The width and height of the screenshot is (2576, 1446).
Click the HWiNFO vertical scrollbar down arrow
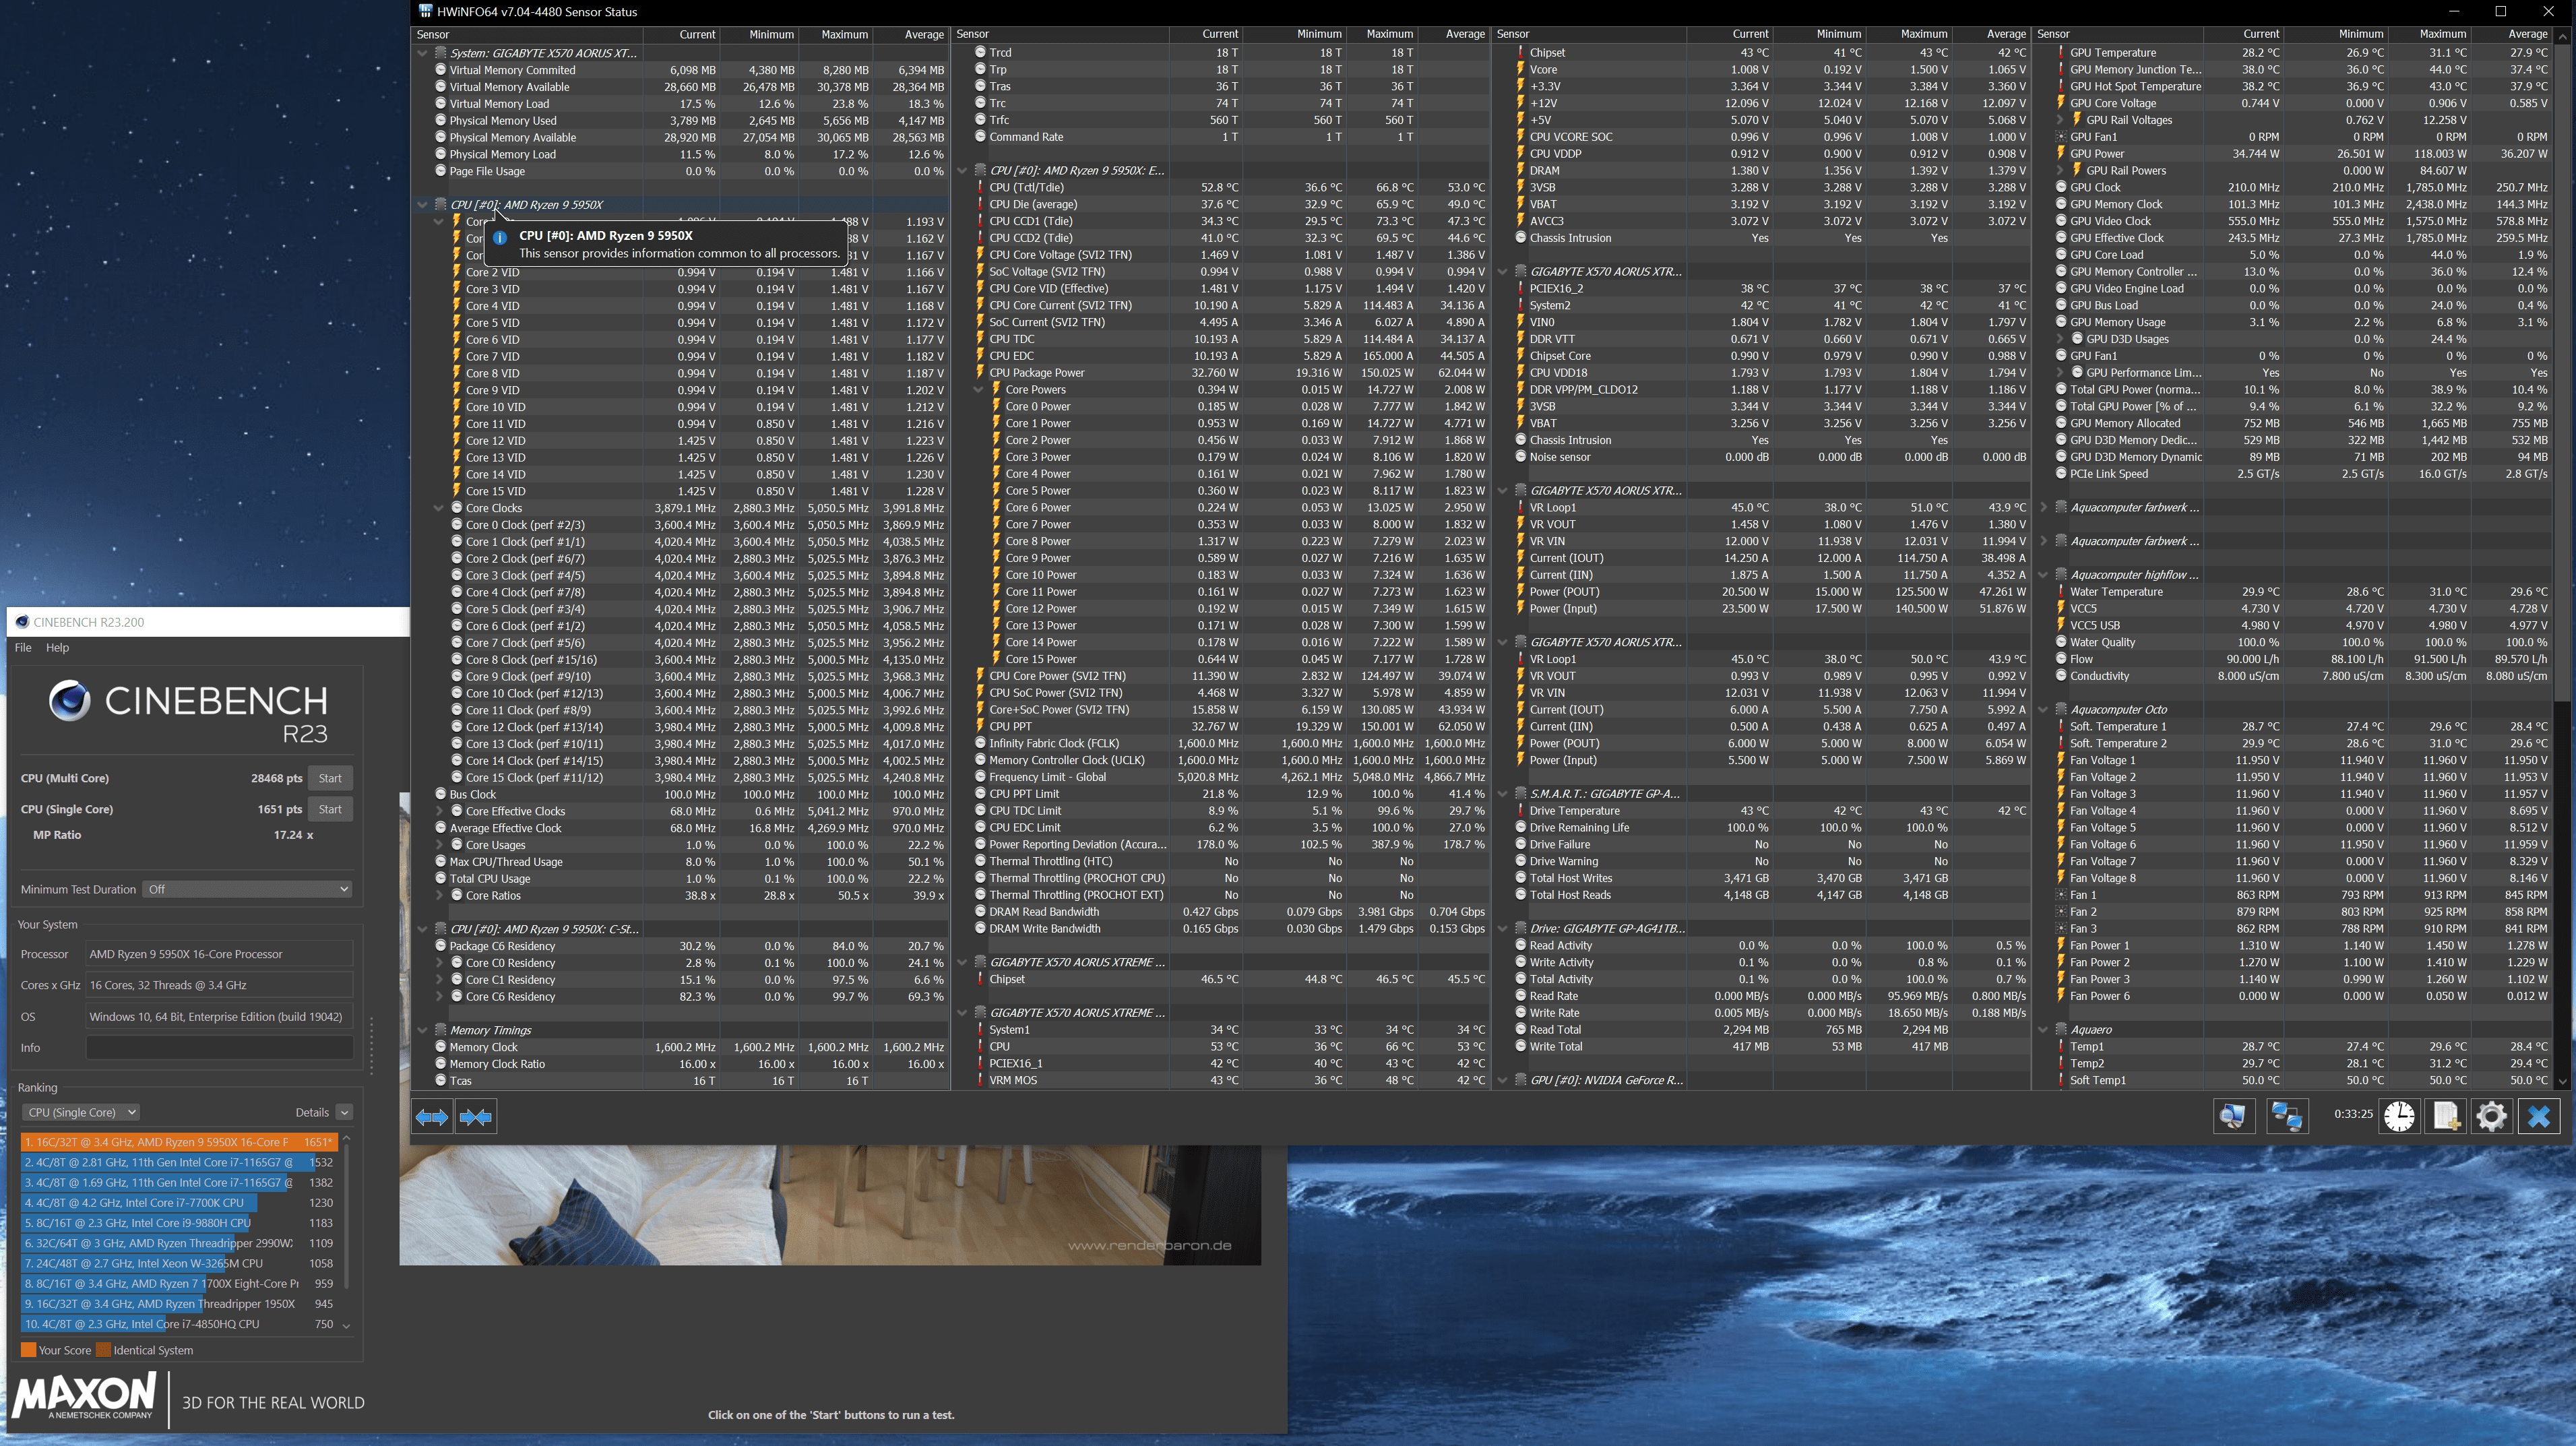(x=2562, y=1081)
